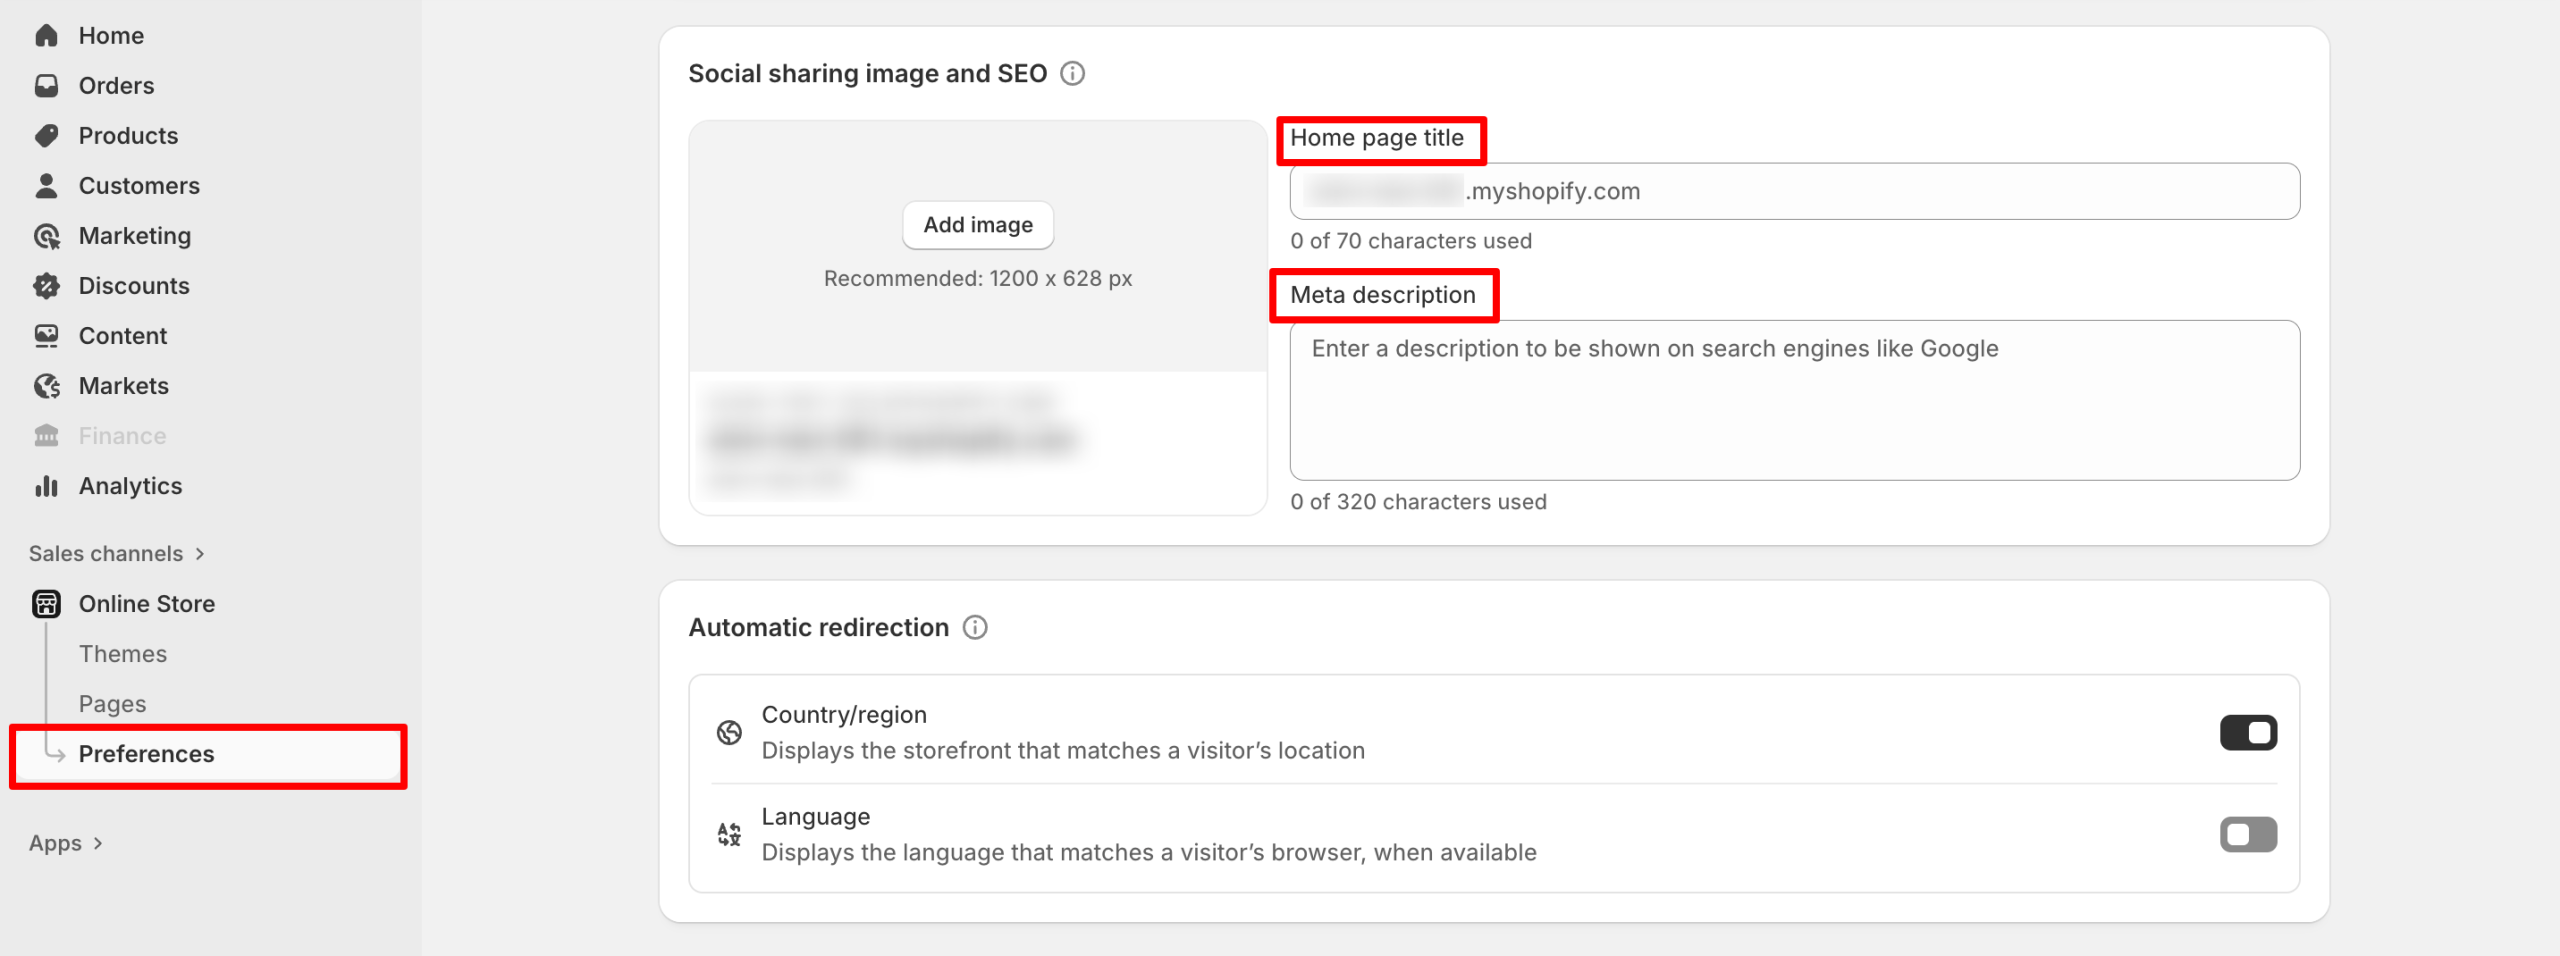Open Orders via its sidebar icon
2560x956 pixels.
click(47, 85)
